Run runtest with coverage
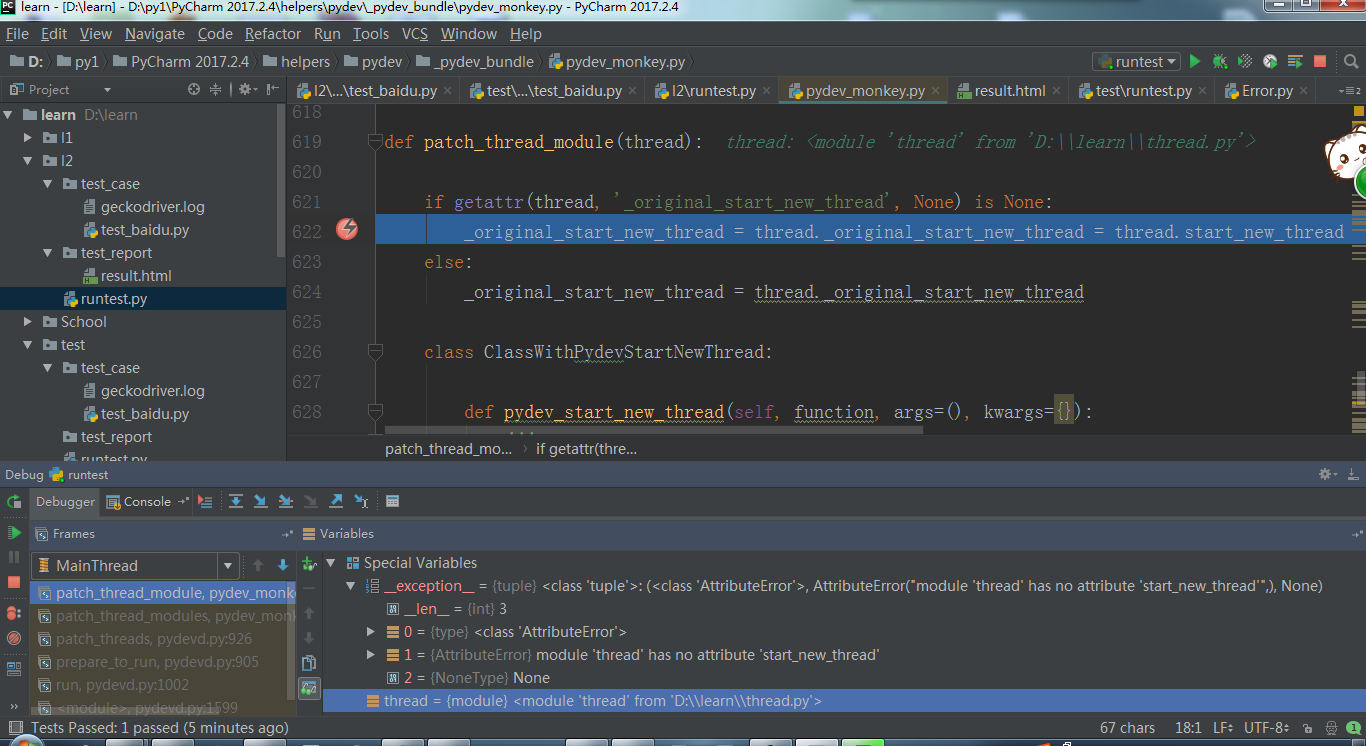Viewport: 1366px width, 746px height. tap(1245, 62)
